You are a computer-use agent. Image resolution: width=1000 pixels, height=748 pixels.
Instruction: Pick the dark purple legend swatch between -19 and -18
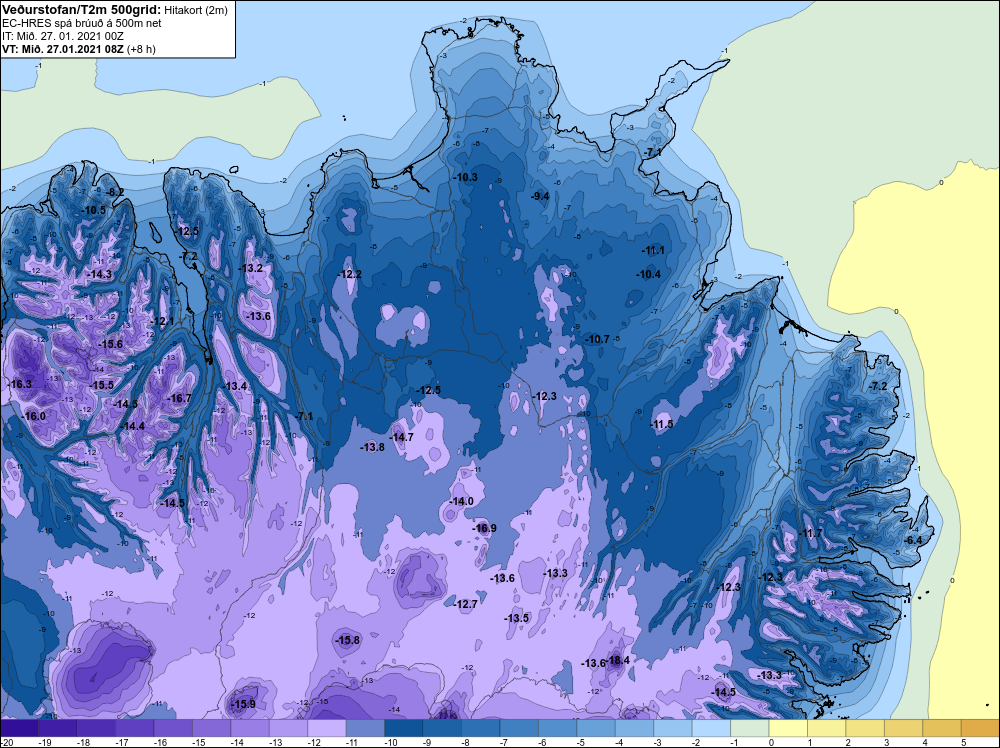(x=57, y=728)
